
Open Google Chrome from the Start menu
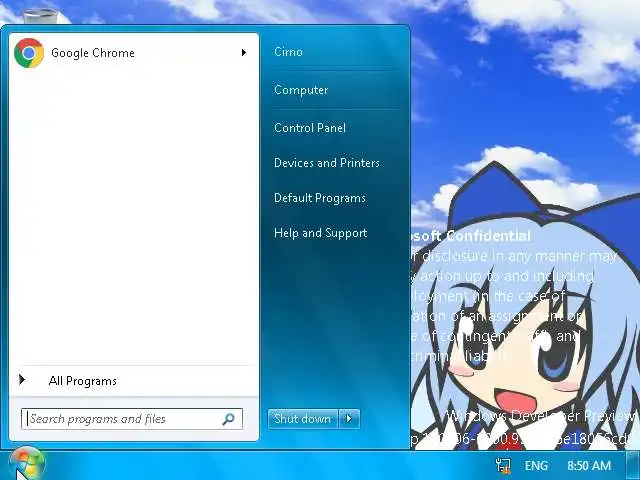coord(134,53)
